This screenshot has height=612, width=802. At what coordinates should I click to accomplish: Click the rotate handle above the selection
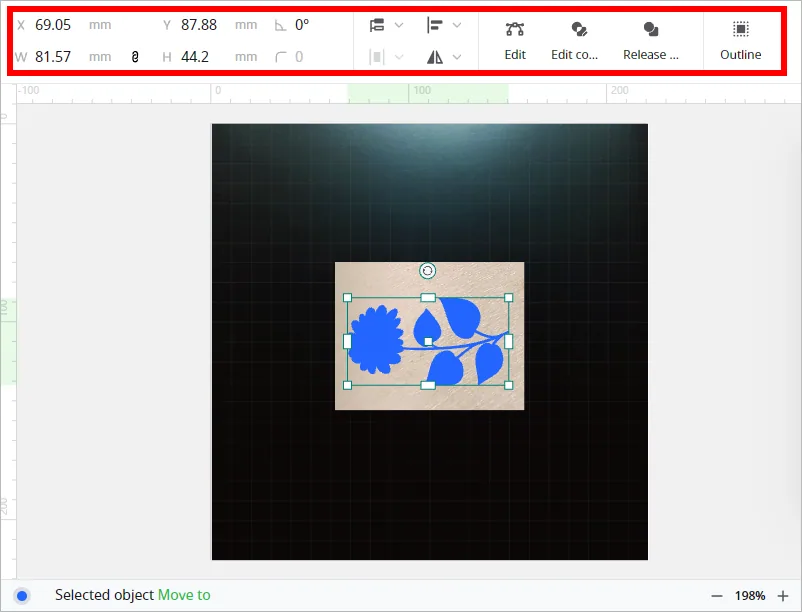[x=428, y=271]
